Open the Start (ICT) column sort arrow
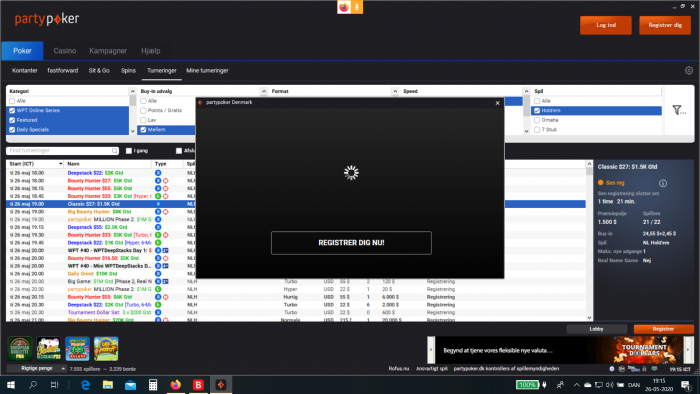Viewport: 700px width, 394px height. [x=60, y=164]
